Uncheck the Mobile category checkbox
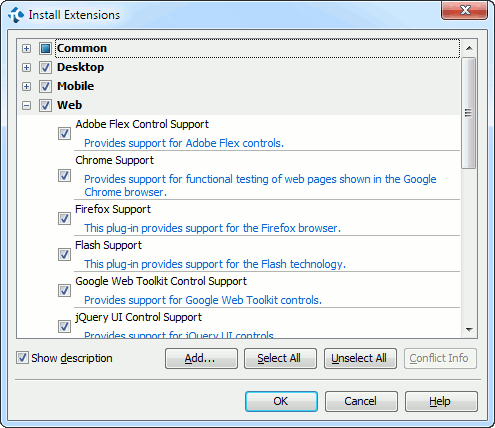Image resolution: width=495 pixels, height=428 pixels. 45,86
